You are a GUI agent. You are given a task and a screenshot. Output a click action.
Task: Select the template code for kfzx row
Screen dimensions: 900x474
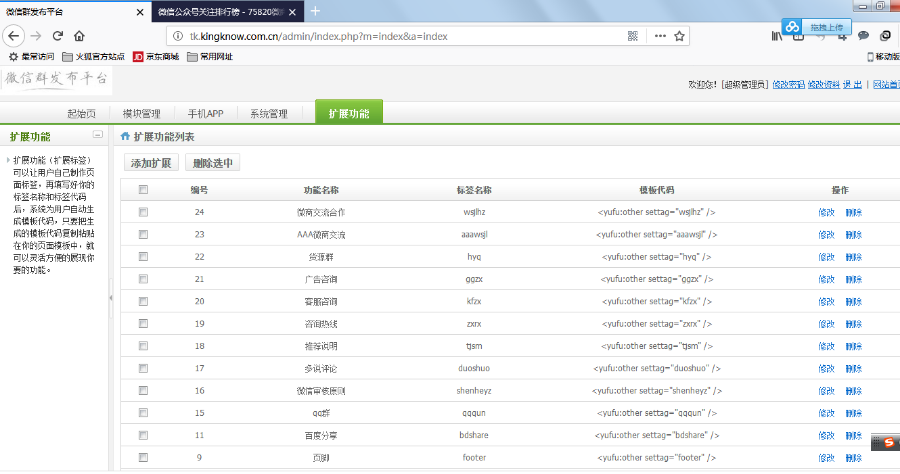coord(657,301)
